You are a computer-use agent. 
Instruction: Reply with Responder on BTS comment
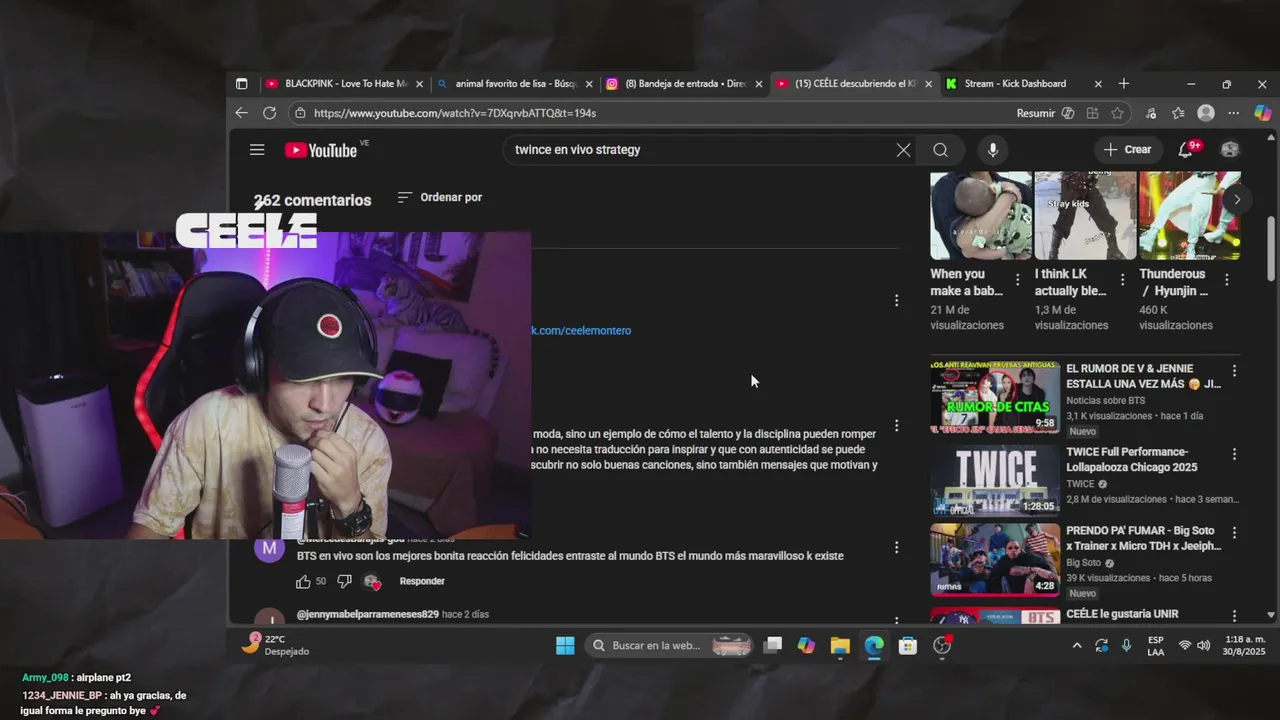coord(422,581)
